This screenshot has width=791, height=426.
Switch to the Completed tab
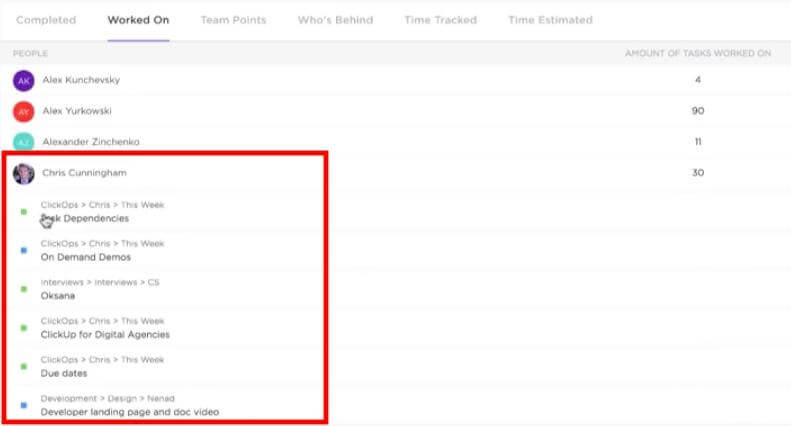[x=46, y=20]
